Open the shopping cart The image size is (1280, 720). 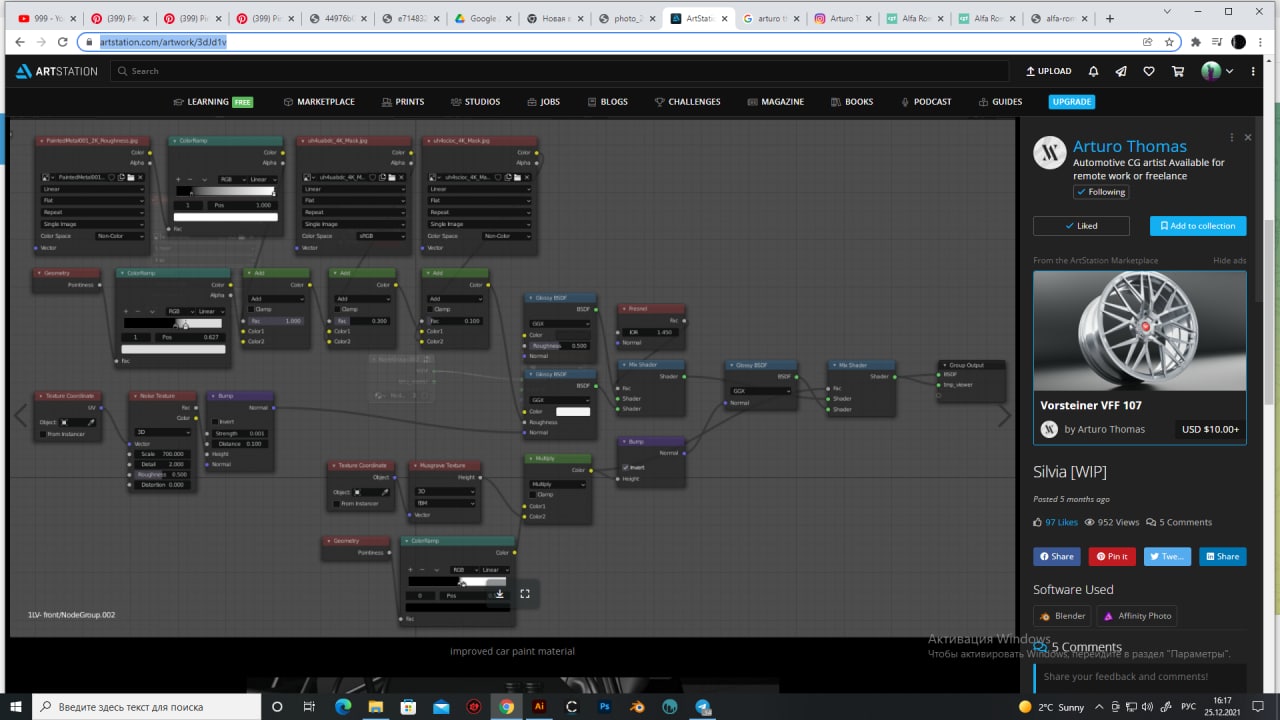pyautogui.click(x=1177, y=71)
